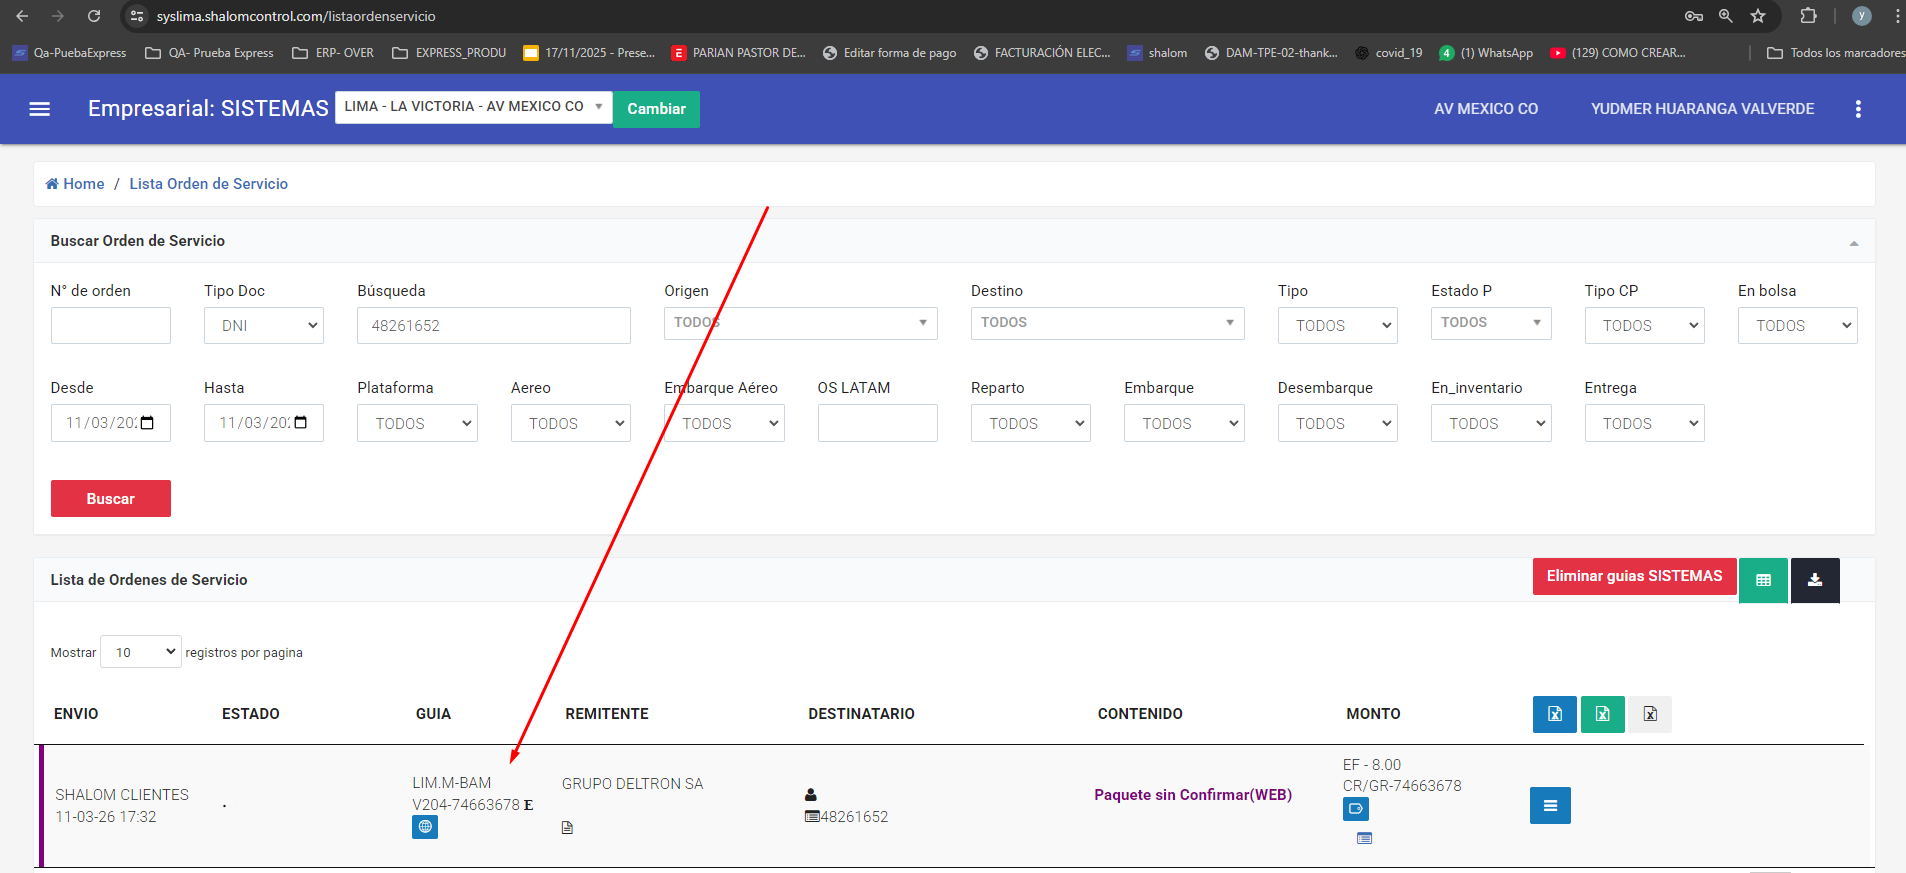The height and width of the screenshot is (873, 1906).
Task: Click the blue Excel export icon
Action: point(1554,714)
